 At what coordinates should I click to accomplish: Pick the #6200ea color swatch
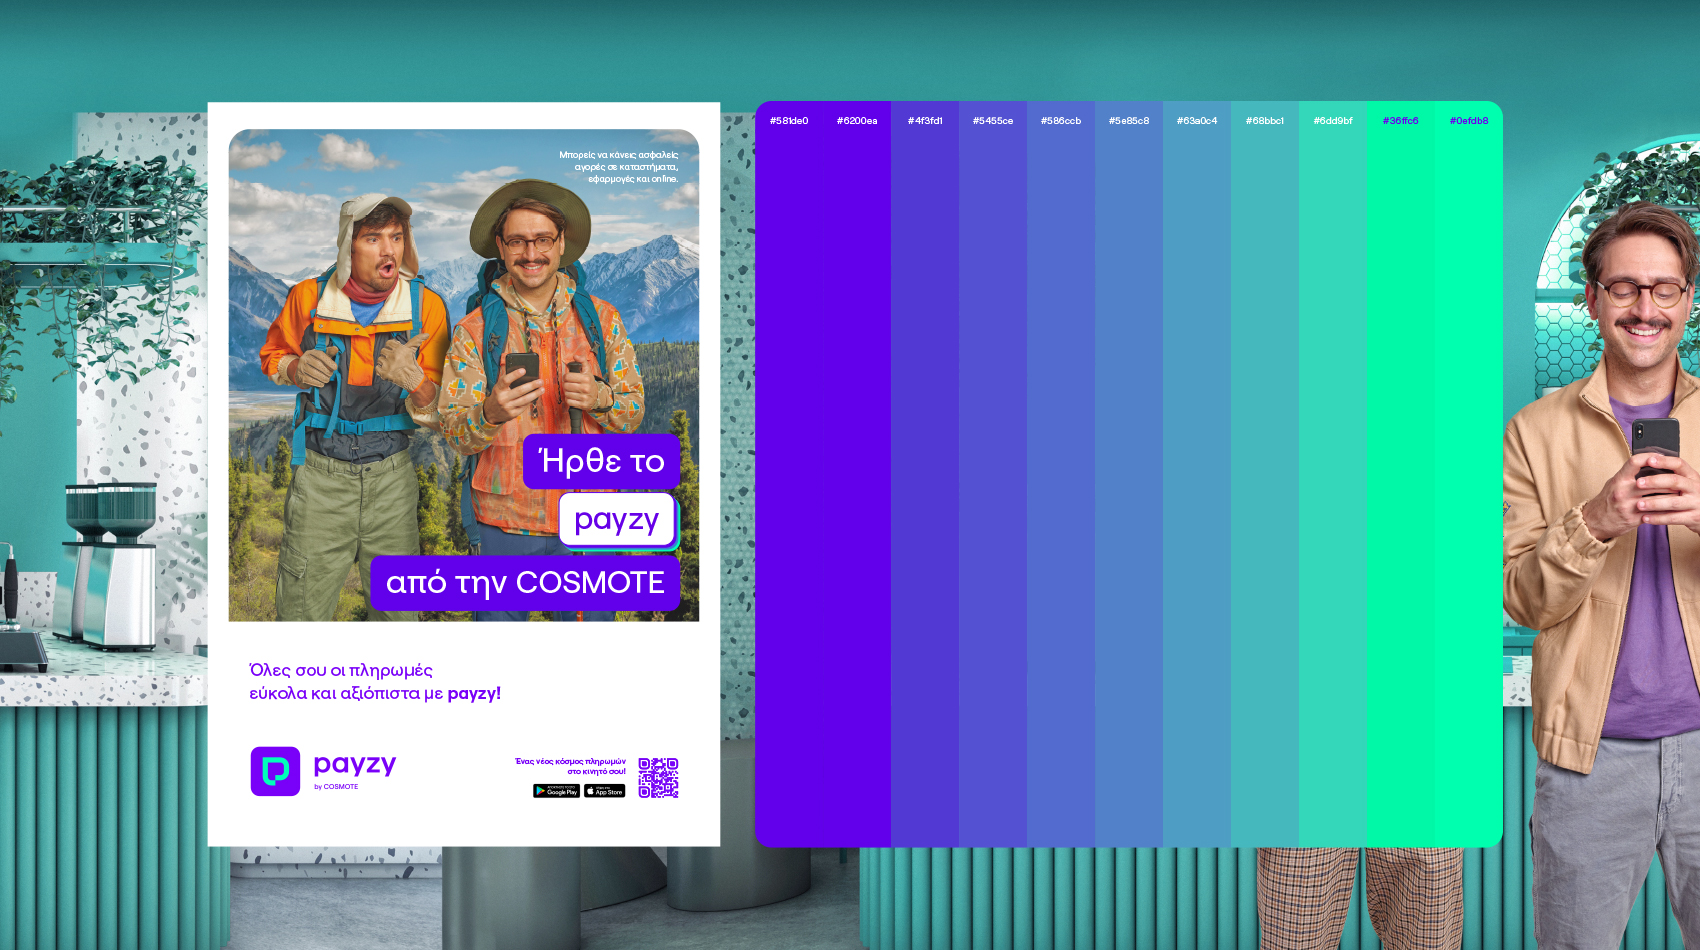point(857,474)
